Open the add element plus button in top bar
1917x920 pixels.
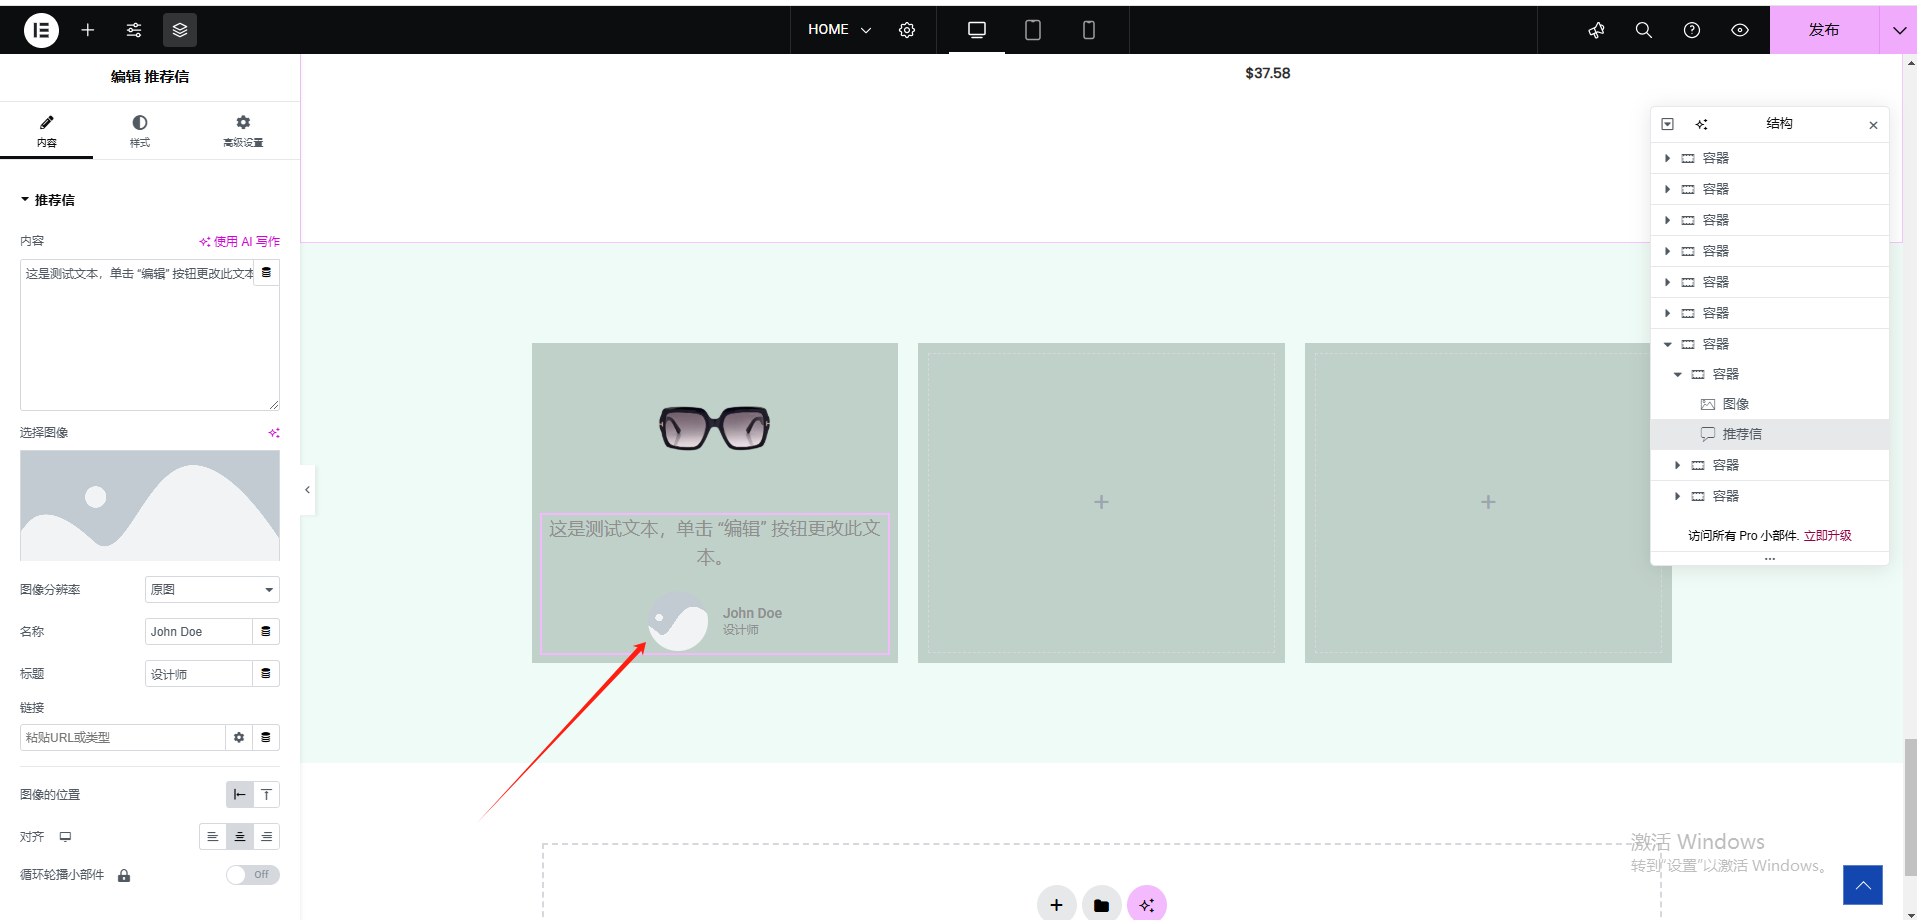(88, 30)
